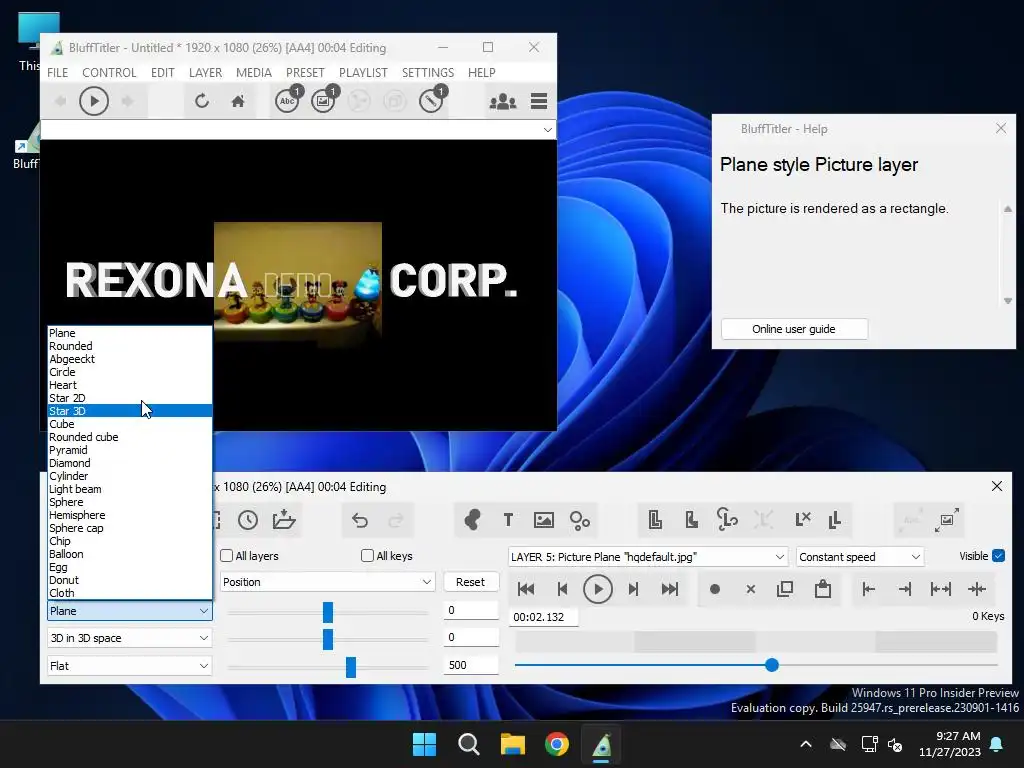Image resolution: width=1024 pixels, height=768 pixels.
Task: Expand the text box dropdown below main toolbar
Action: coord(547,130)
